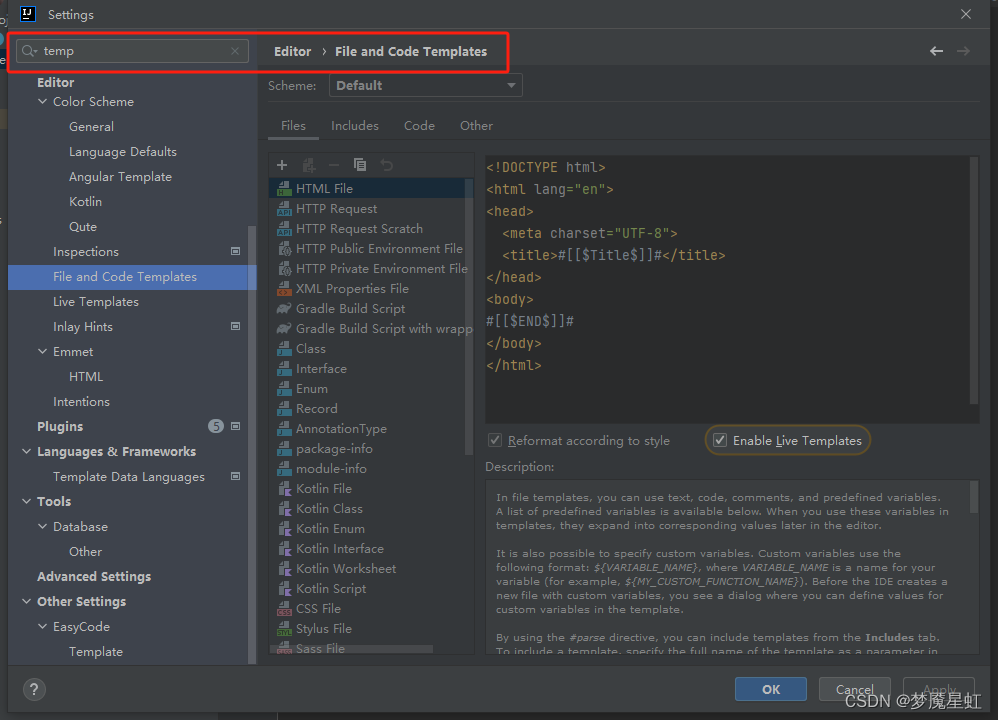Image resolution: width=998 pixels, height=720 pixels.
Task: Open the Scheme Default dropdown
Action: (x=425, y=85)
